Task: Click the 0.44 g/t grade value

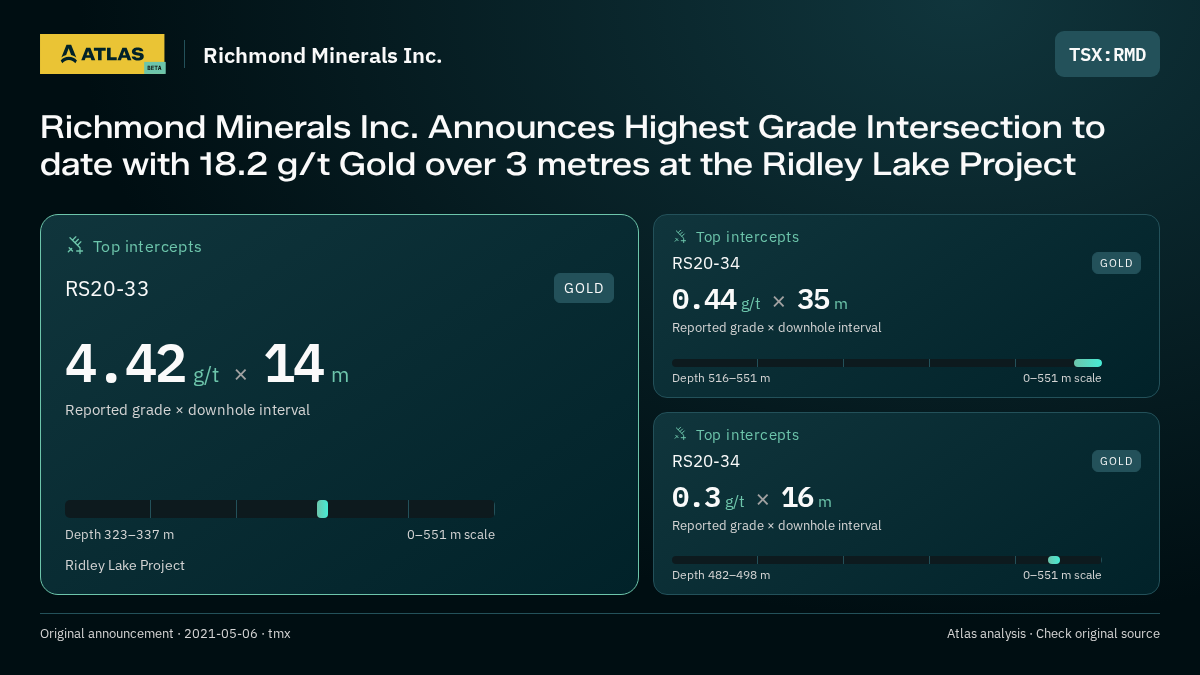Action: 716,300
